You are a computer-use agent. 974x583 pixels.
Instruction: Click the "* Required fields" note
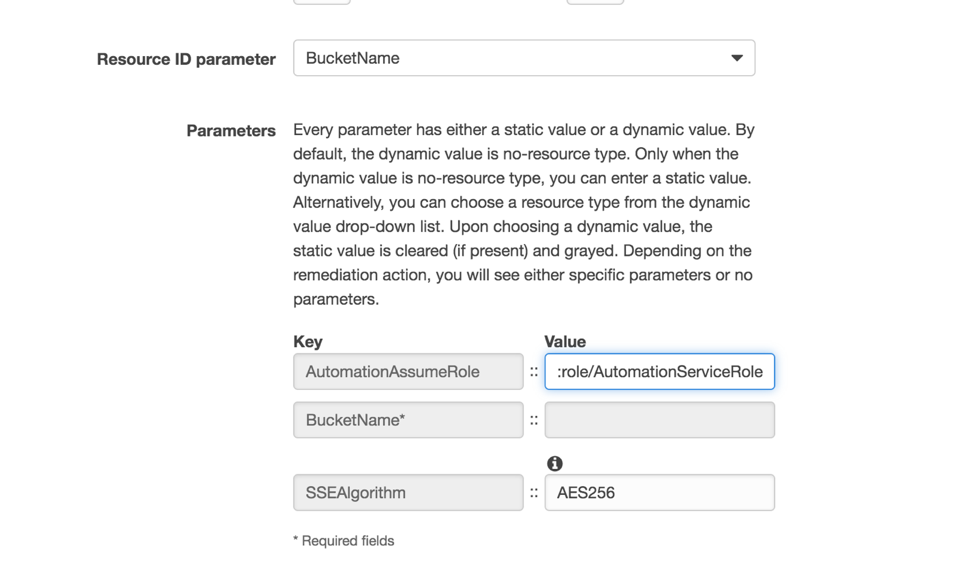tap(344, 541)
